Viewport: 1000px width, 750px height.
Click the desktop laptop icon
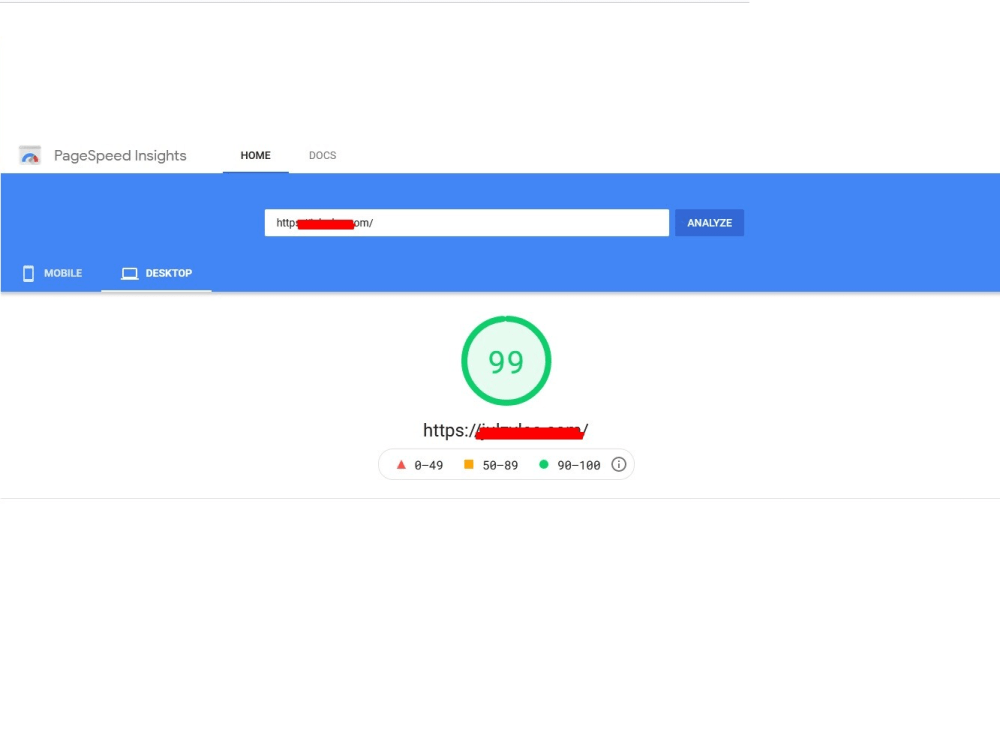point(129,274)
